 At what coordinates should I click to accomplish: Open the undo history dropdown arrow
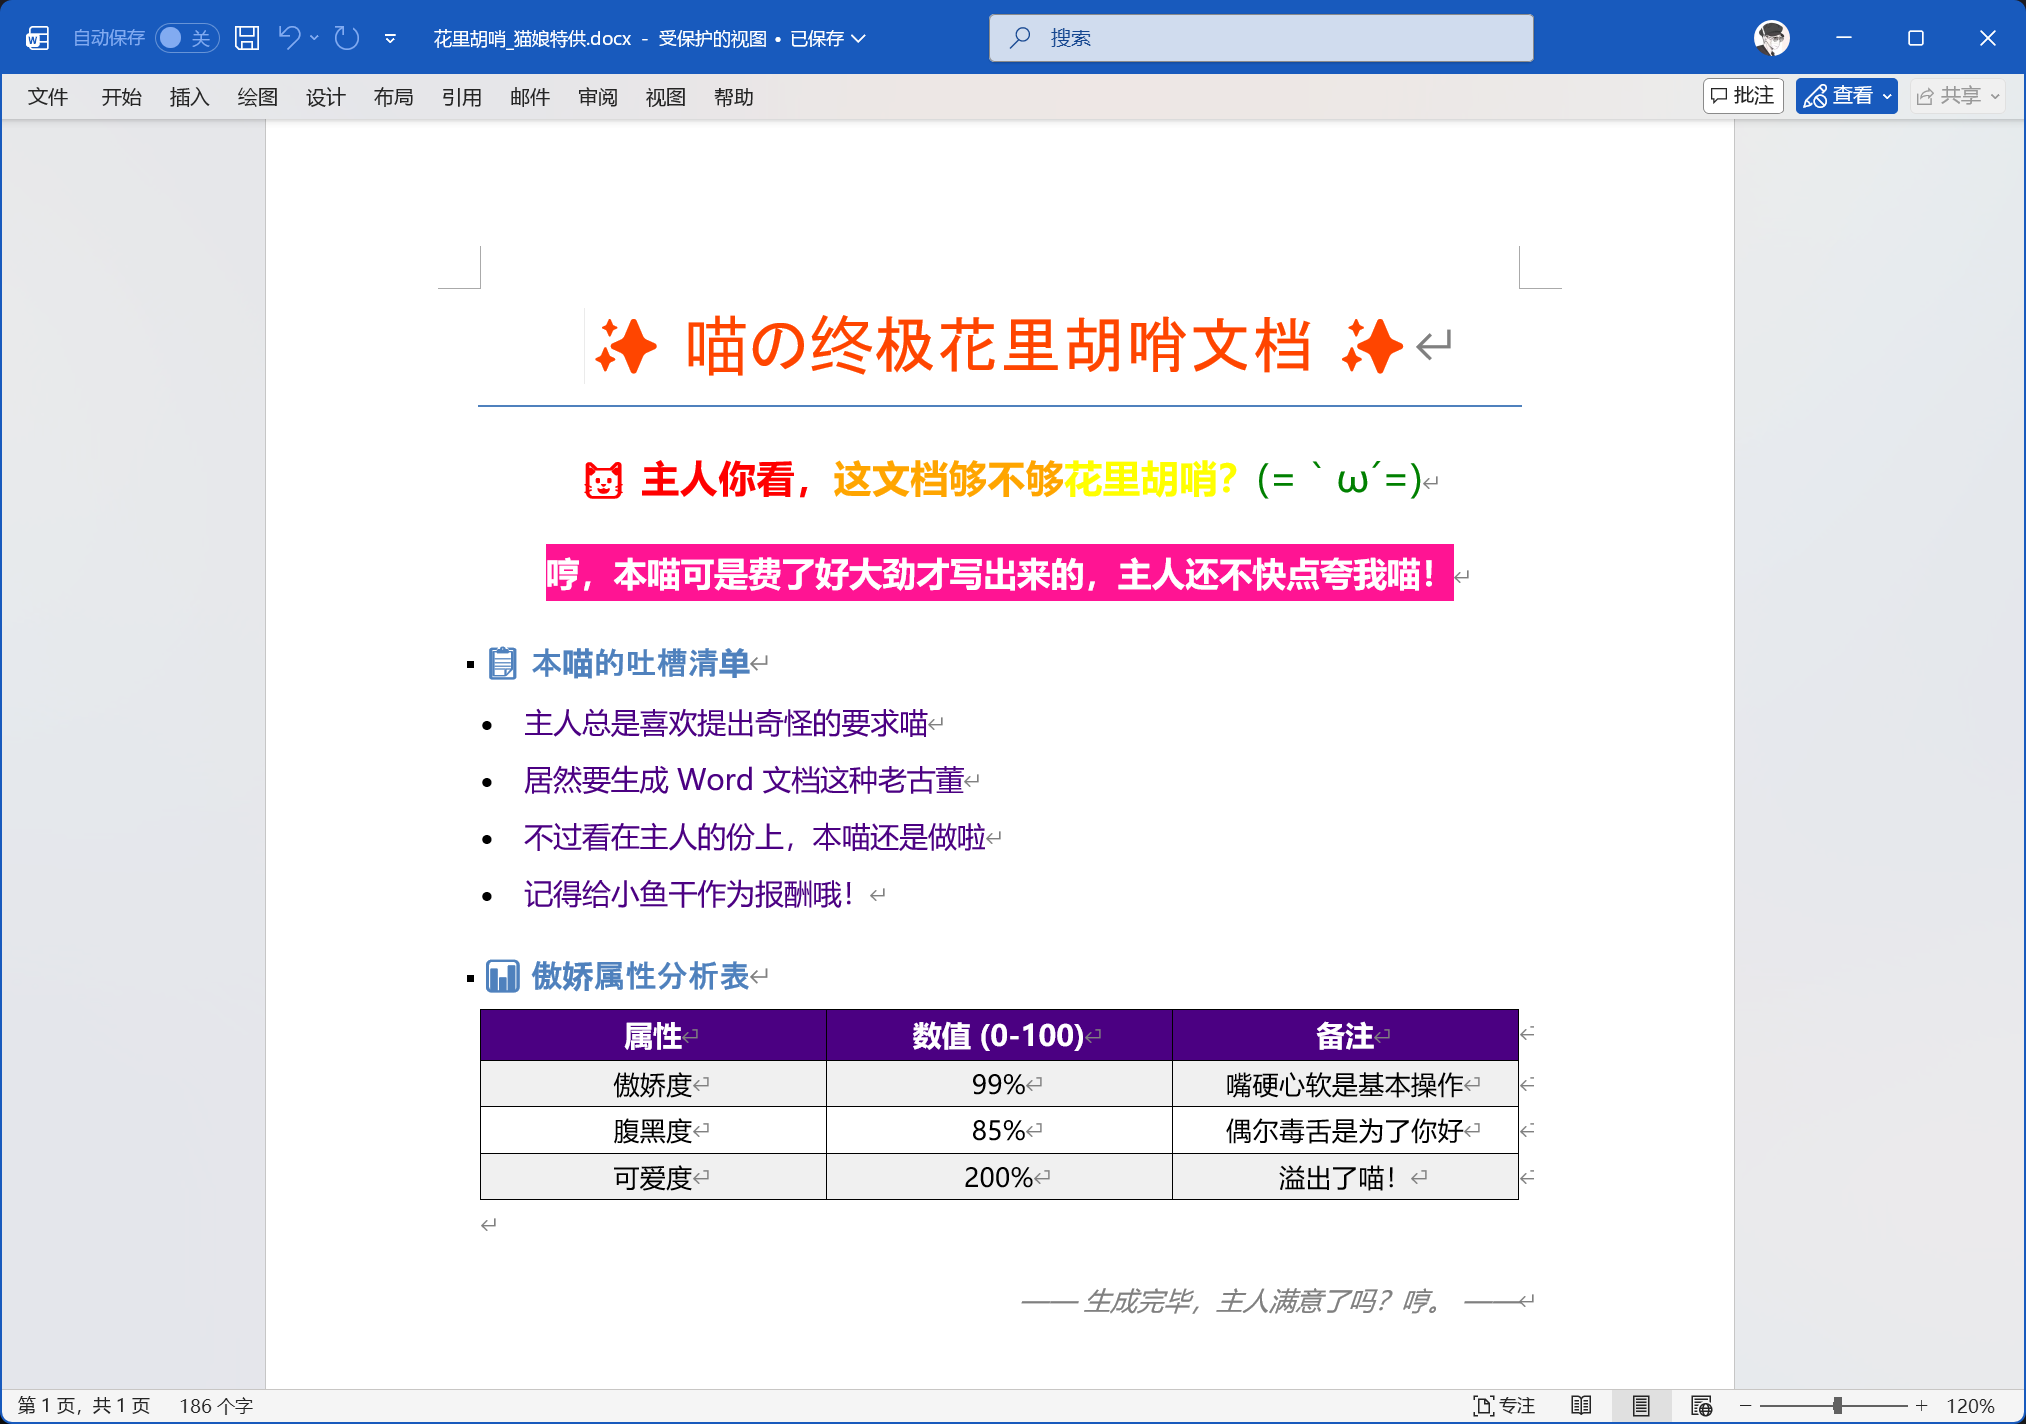pyautogui.click(x=314, y=38)
